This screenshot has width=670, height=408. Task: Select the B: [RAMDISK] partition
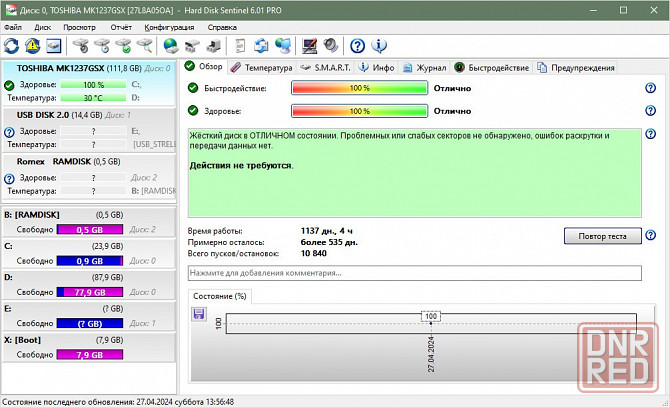89,222
